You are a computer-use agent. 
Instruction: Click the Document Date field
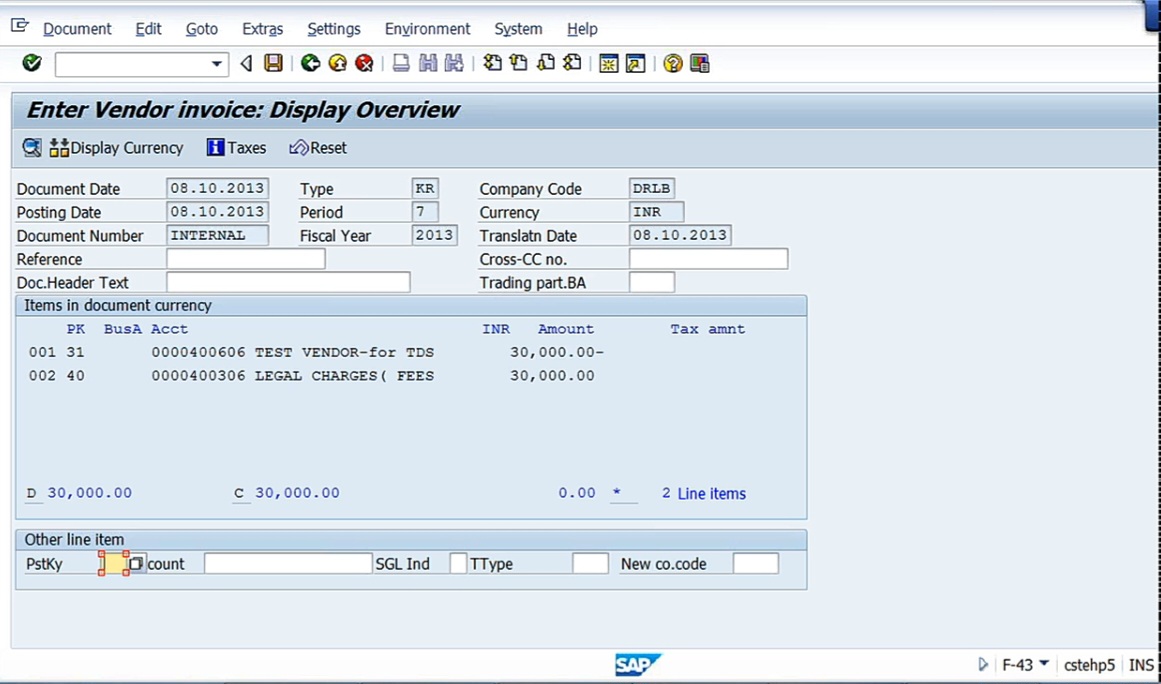218,188
